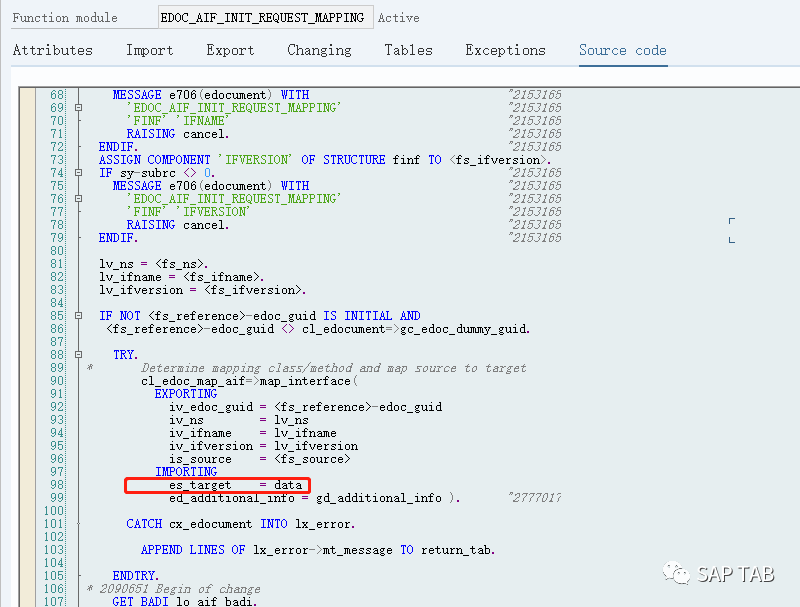Click 'es_target = data' on line 98

click(x=236, y=485)
